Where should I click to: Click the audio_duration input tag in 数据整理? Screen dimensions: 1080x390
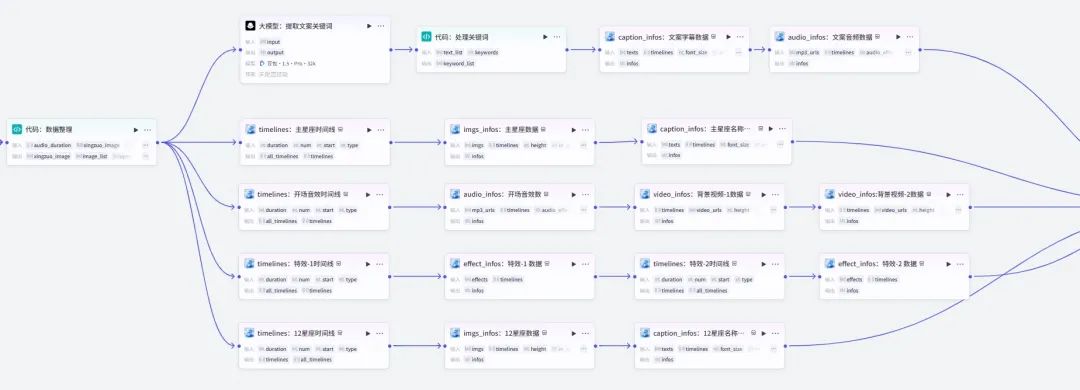(x=49, y=145)
